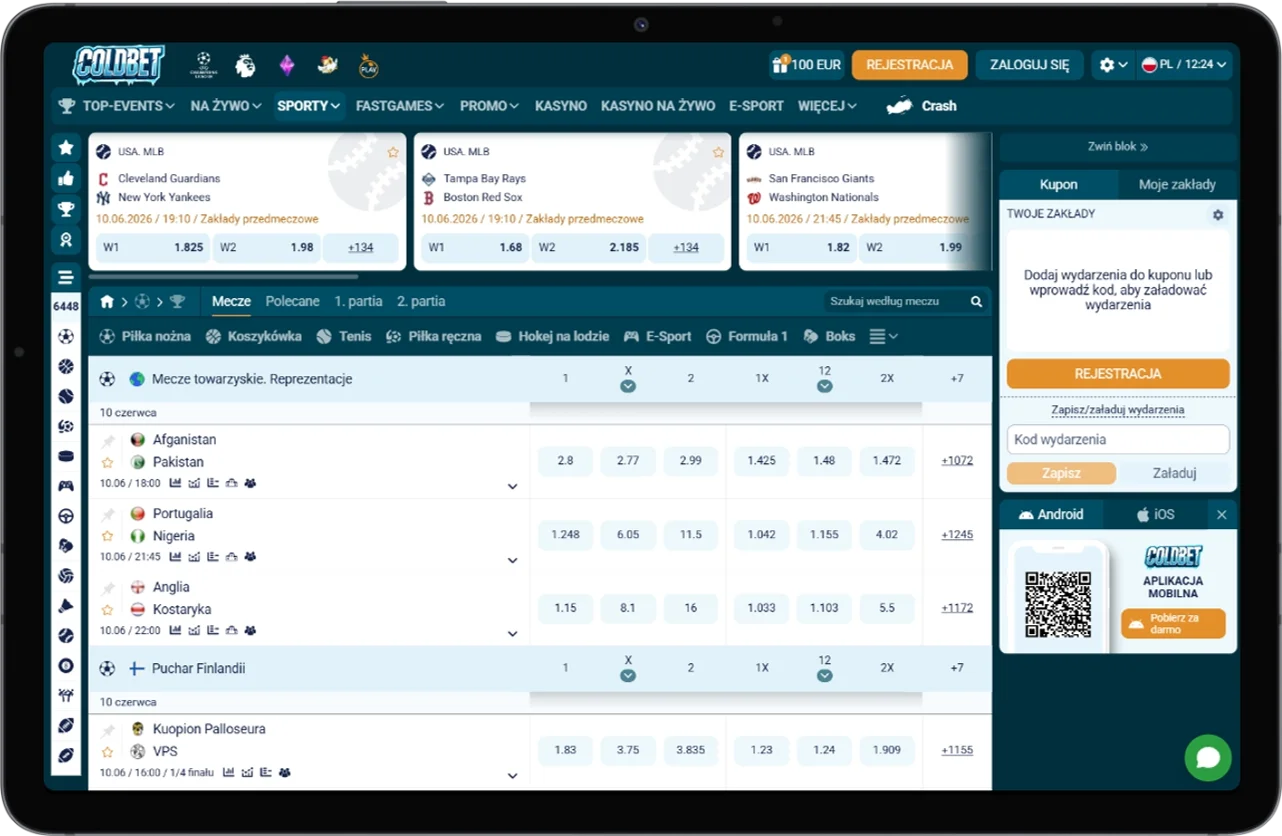Open the Premier League lion icon

pyautogui.click(x=245, y=66)
